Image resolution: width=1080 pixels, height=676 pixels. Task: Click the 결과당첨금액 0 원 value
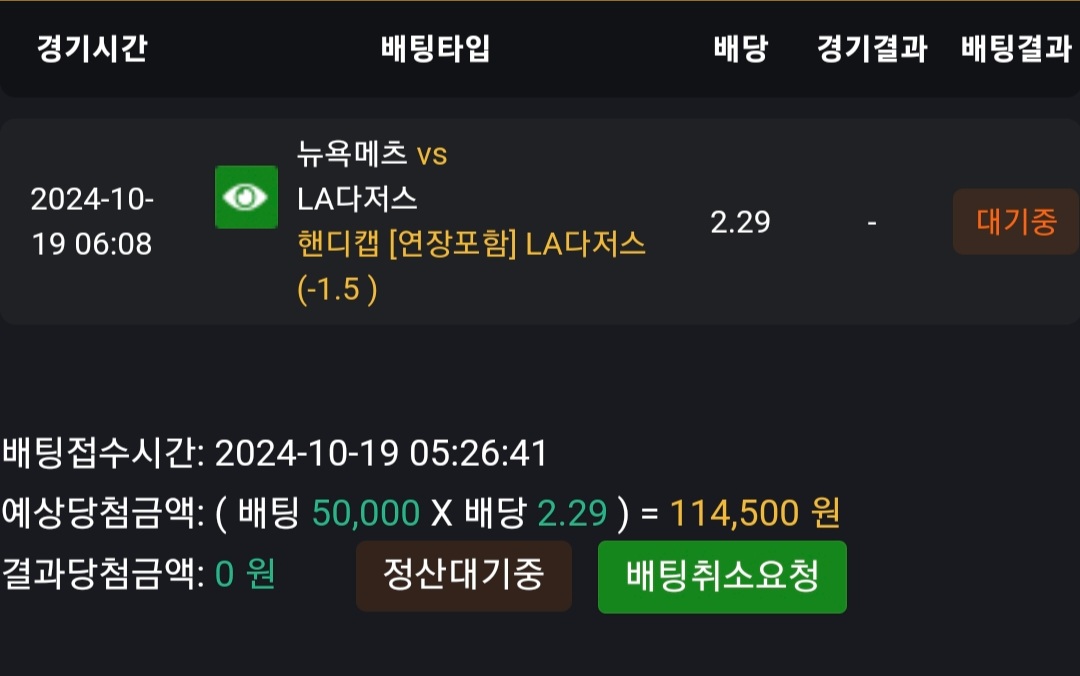[x=245, y=575]
